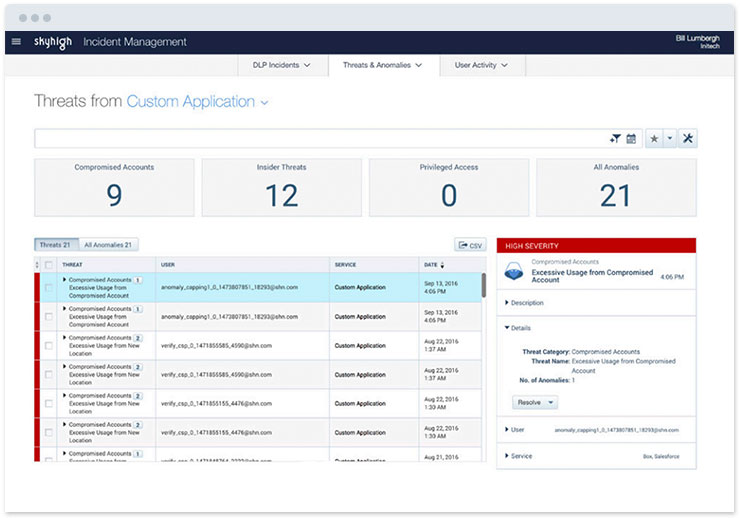Image resolution: width=740 pixels, height=518 pixels.
Task: Expand the Description section
Action: pos(524,303)
